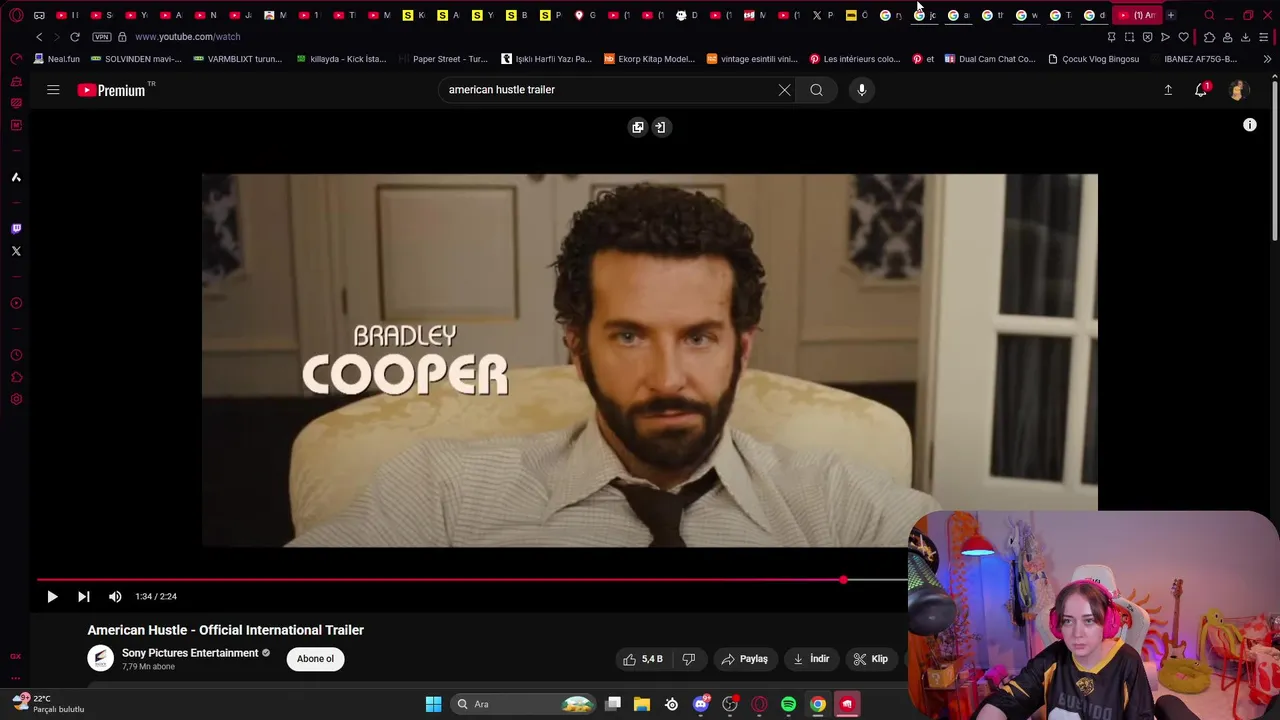Open Twitch in Opera sidebar
Image resolution: width=1280 pixels, height=720 pixels.
coord(16,229)
